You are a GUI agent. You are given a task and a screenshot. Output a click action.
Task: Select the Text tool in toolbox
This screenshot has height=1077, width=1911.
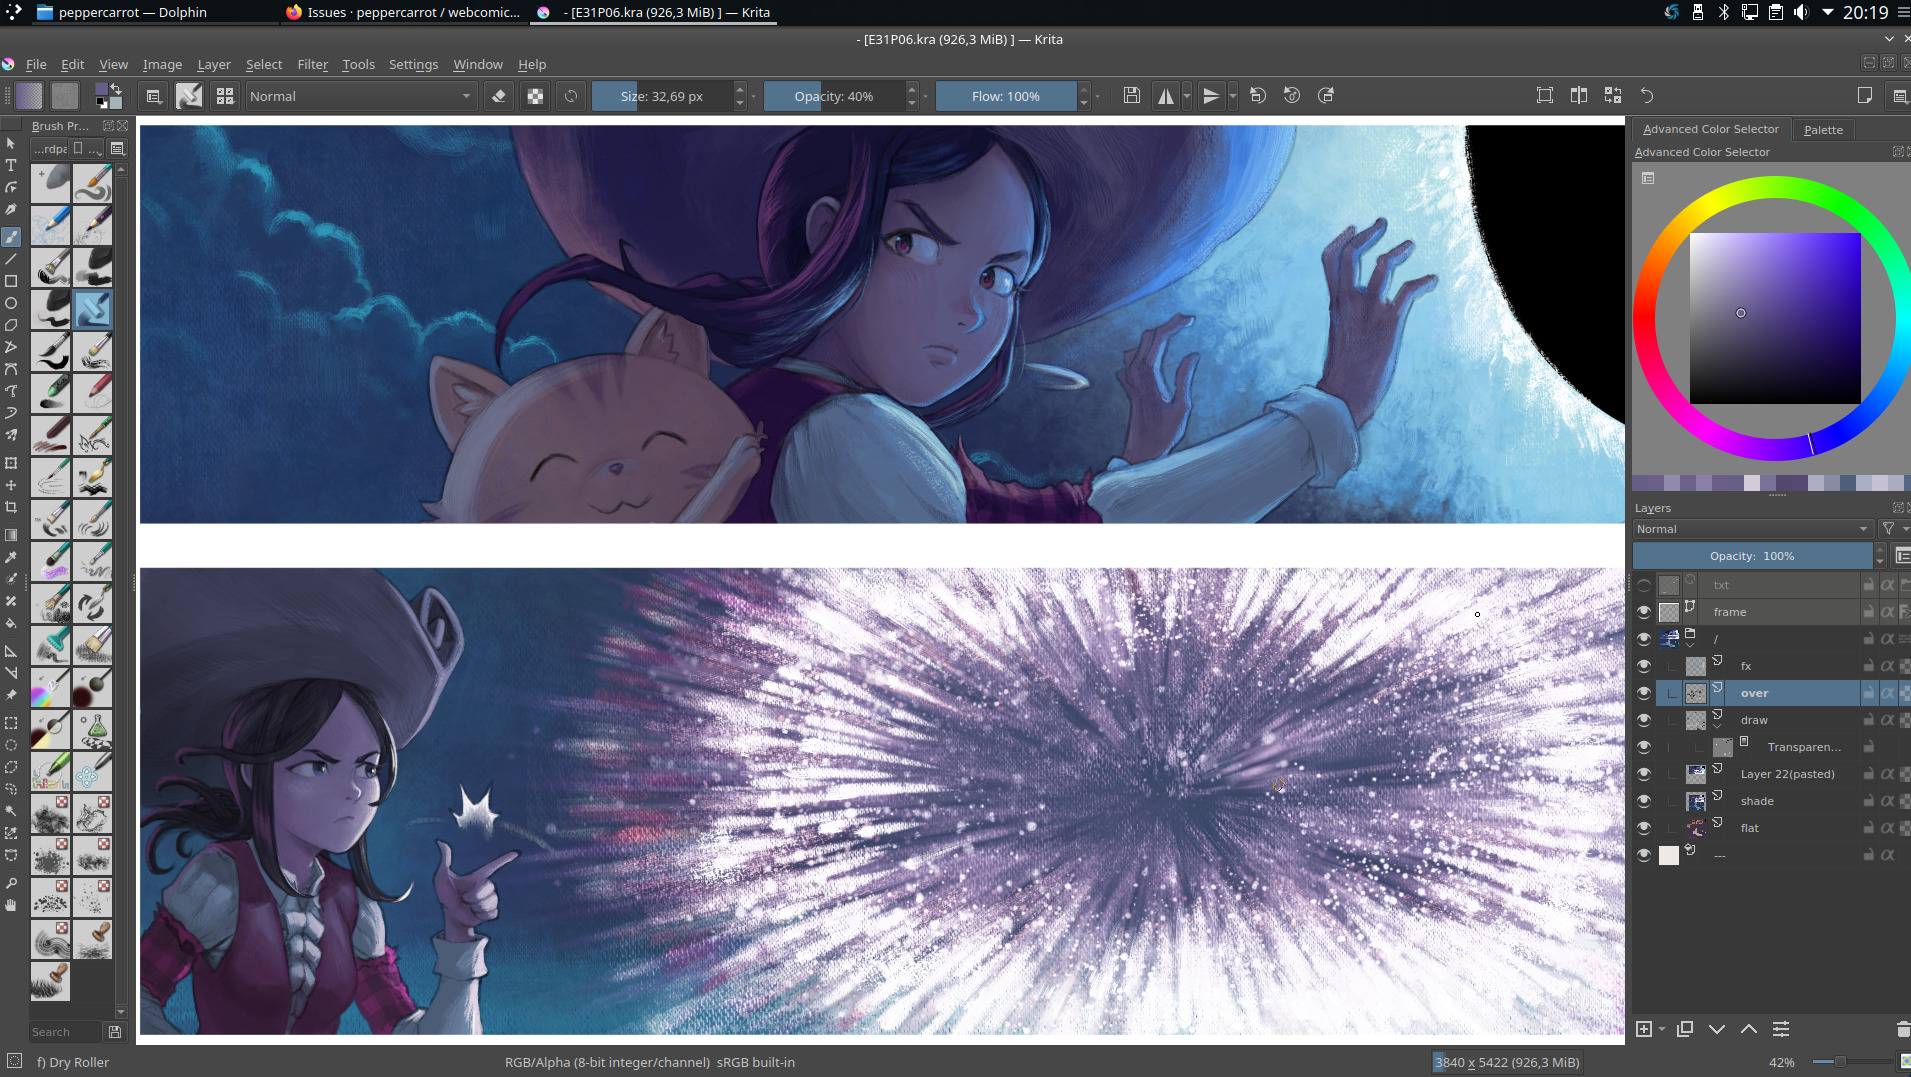(x=11, y=166)
